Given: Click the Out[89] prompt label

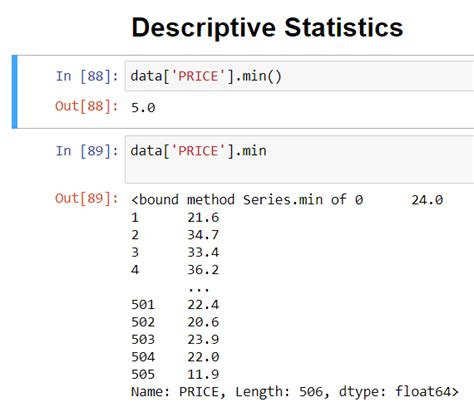Looking at the screenshot, I should (87, 198).
